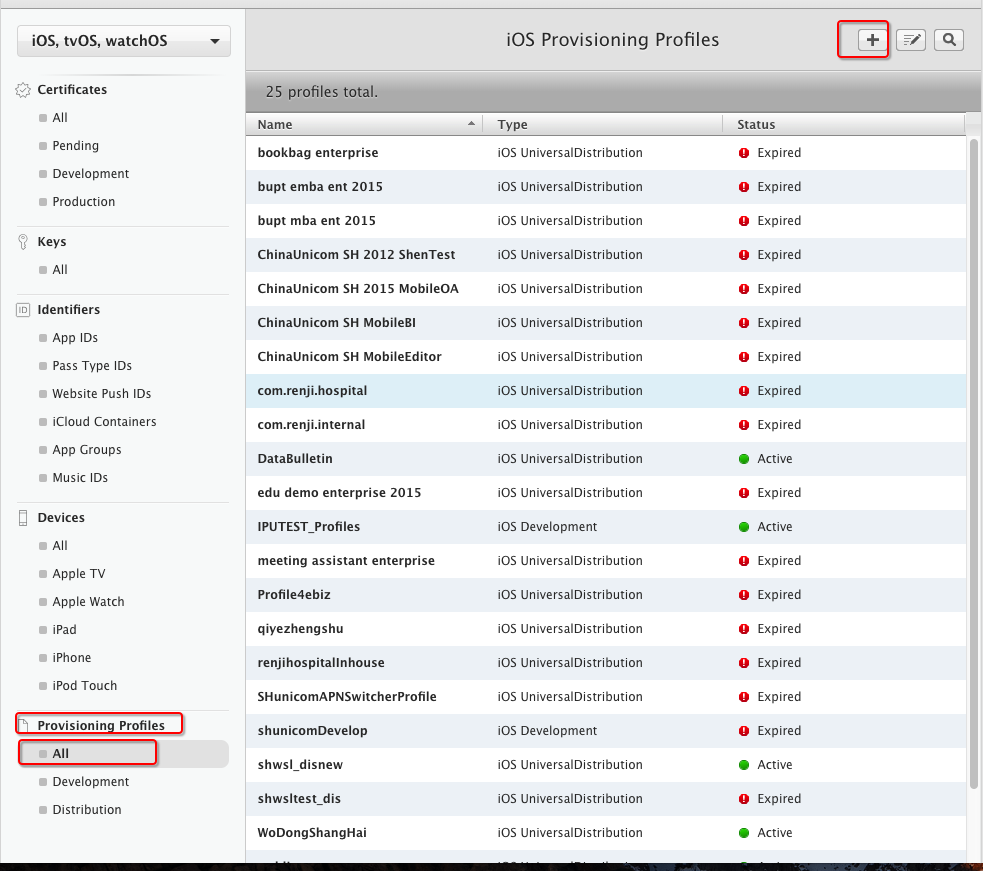Select the qiyezhengshu profile
Image resolution: width=983 pixels, height=871 pixels.
[x=606, y=629]
